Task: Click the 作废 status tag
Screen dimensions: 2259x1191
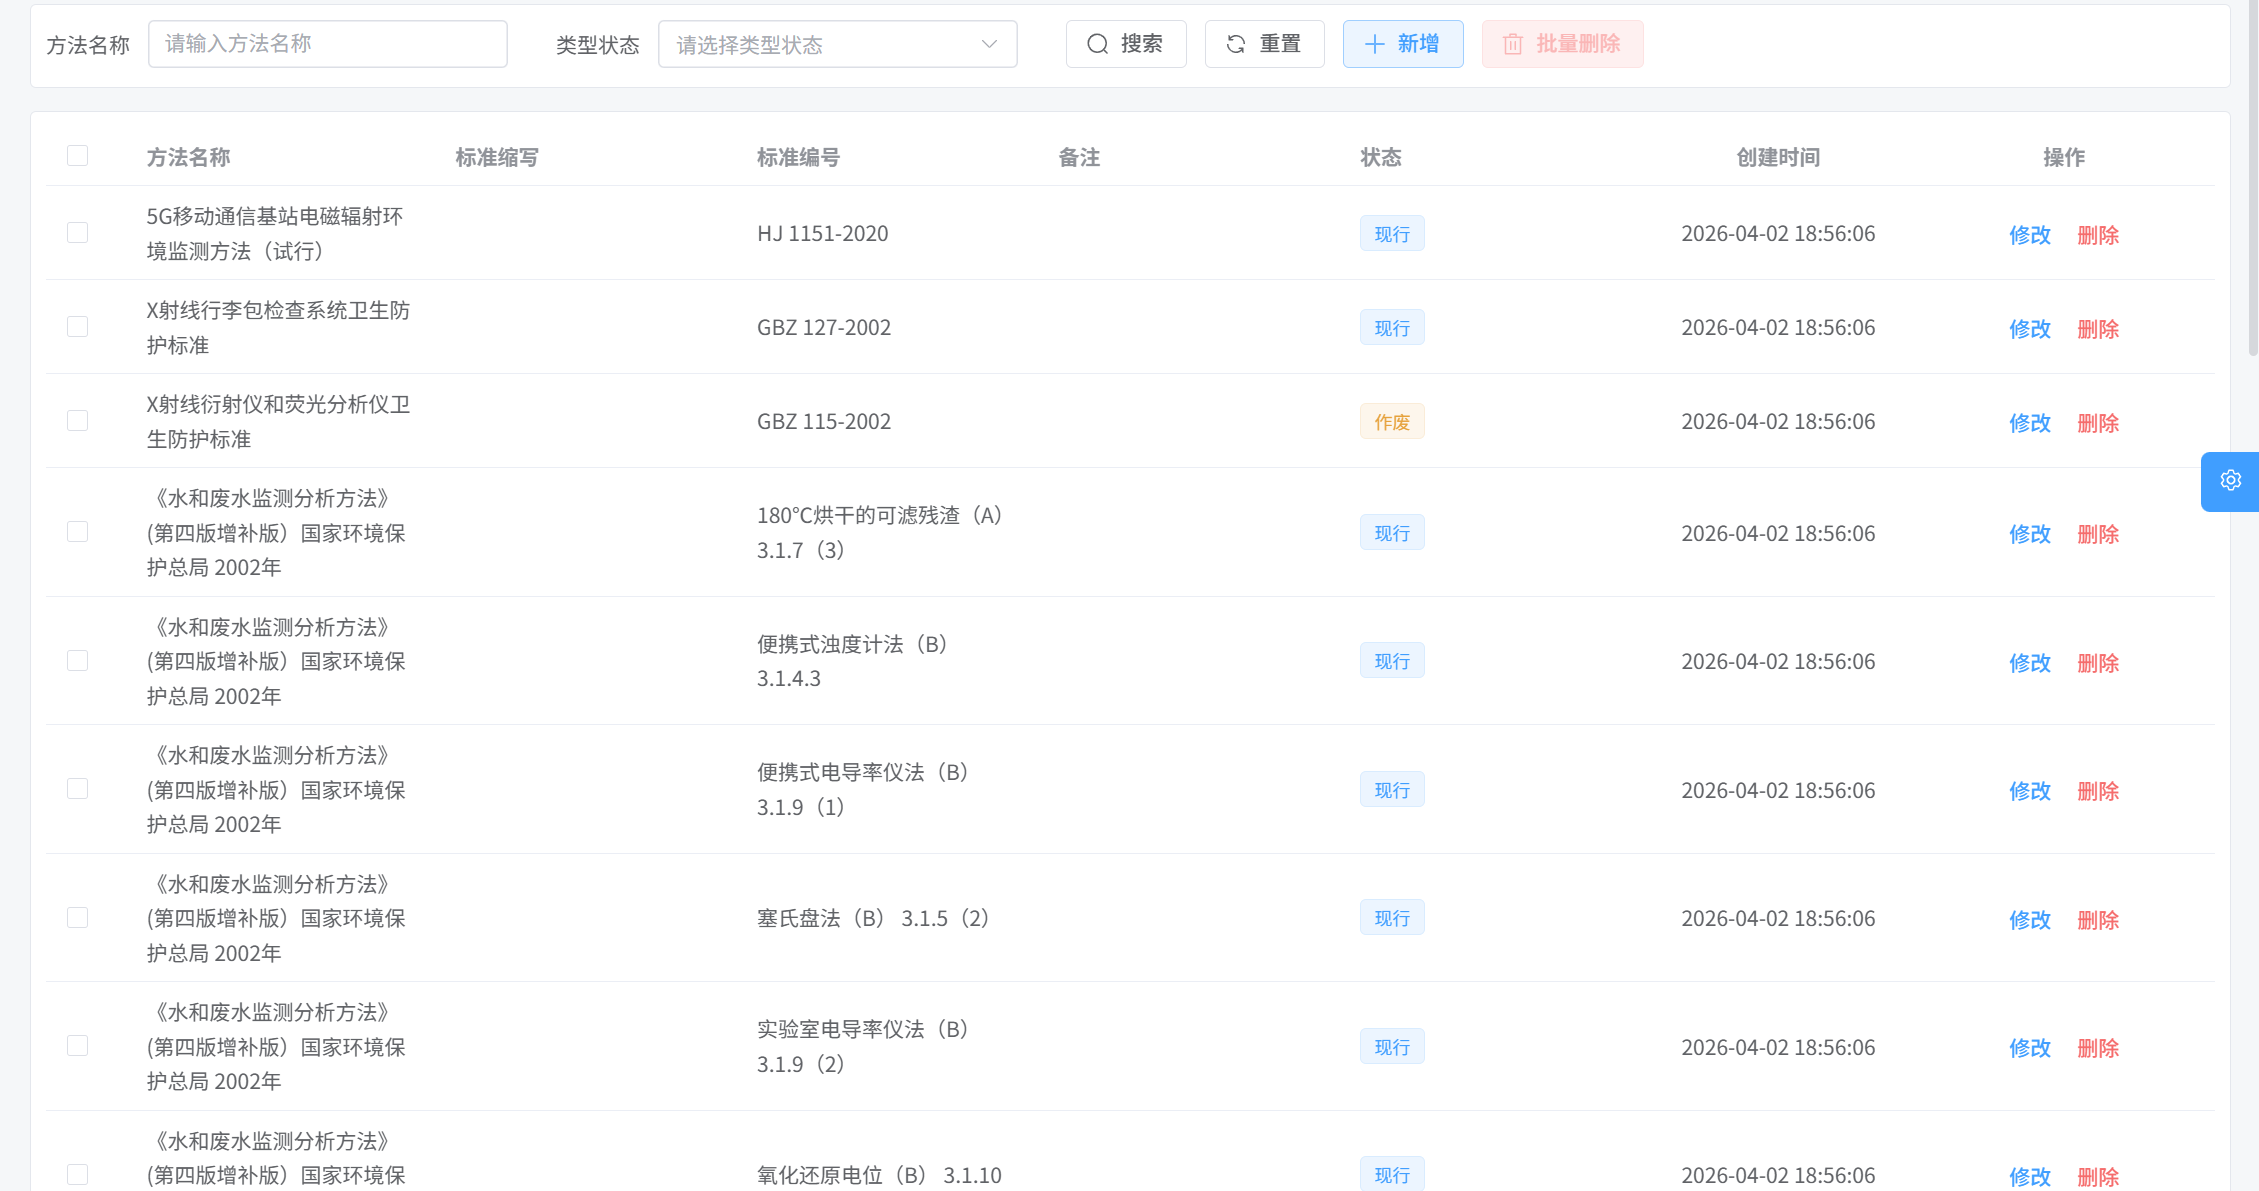Action: (1391, 422)
